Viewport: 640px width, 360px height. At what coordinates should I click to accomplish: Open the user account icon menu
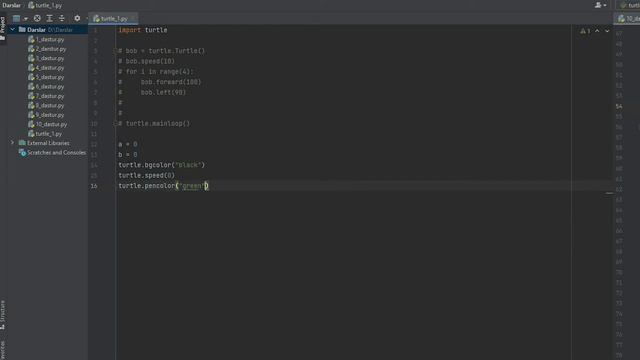pos(600,5)
